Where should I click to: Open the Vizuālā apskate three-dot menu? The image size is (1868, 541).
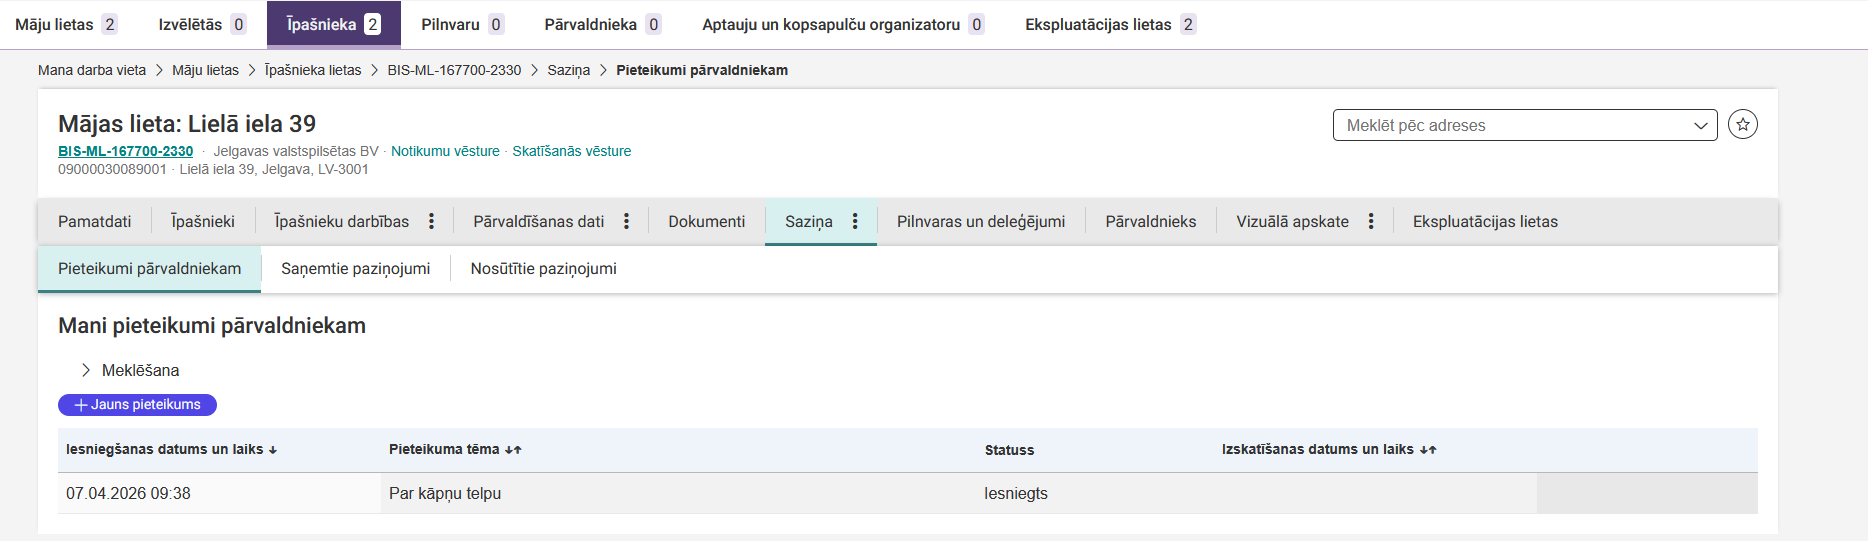click(x=1371, y=221)
